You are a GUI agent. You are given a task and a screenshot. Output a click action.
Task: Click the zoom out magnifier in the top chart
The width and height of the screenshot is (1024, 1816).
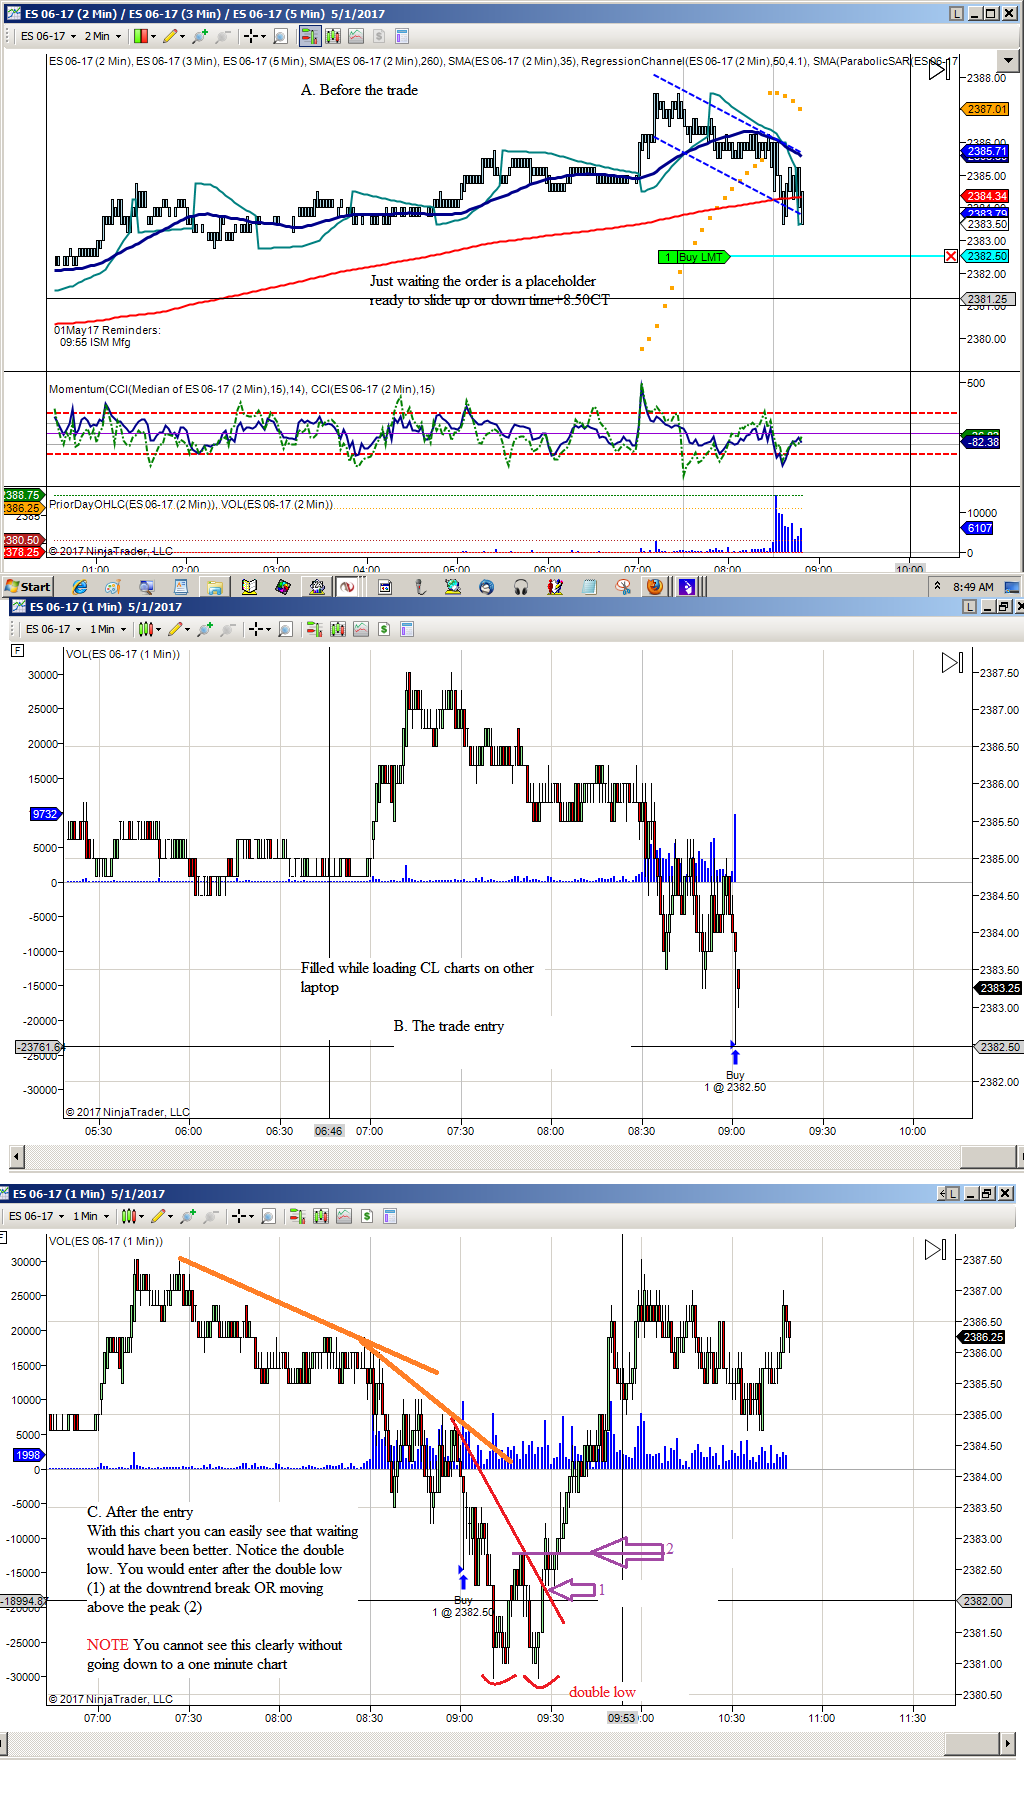pos(222,36)
